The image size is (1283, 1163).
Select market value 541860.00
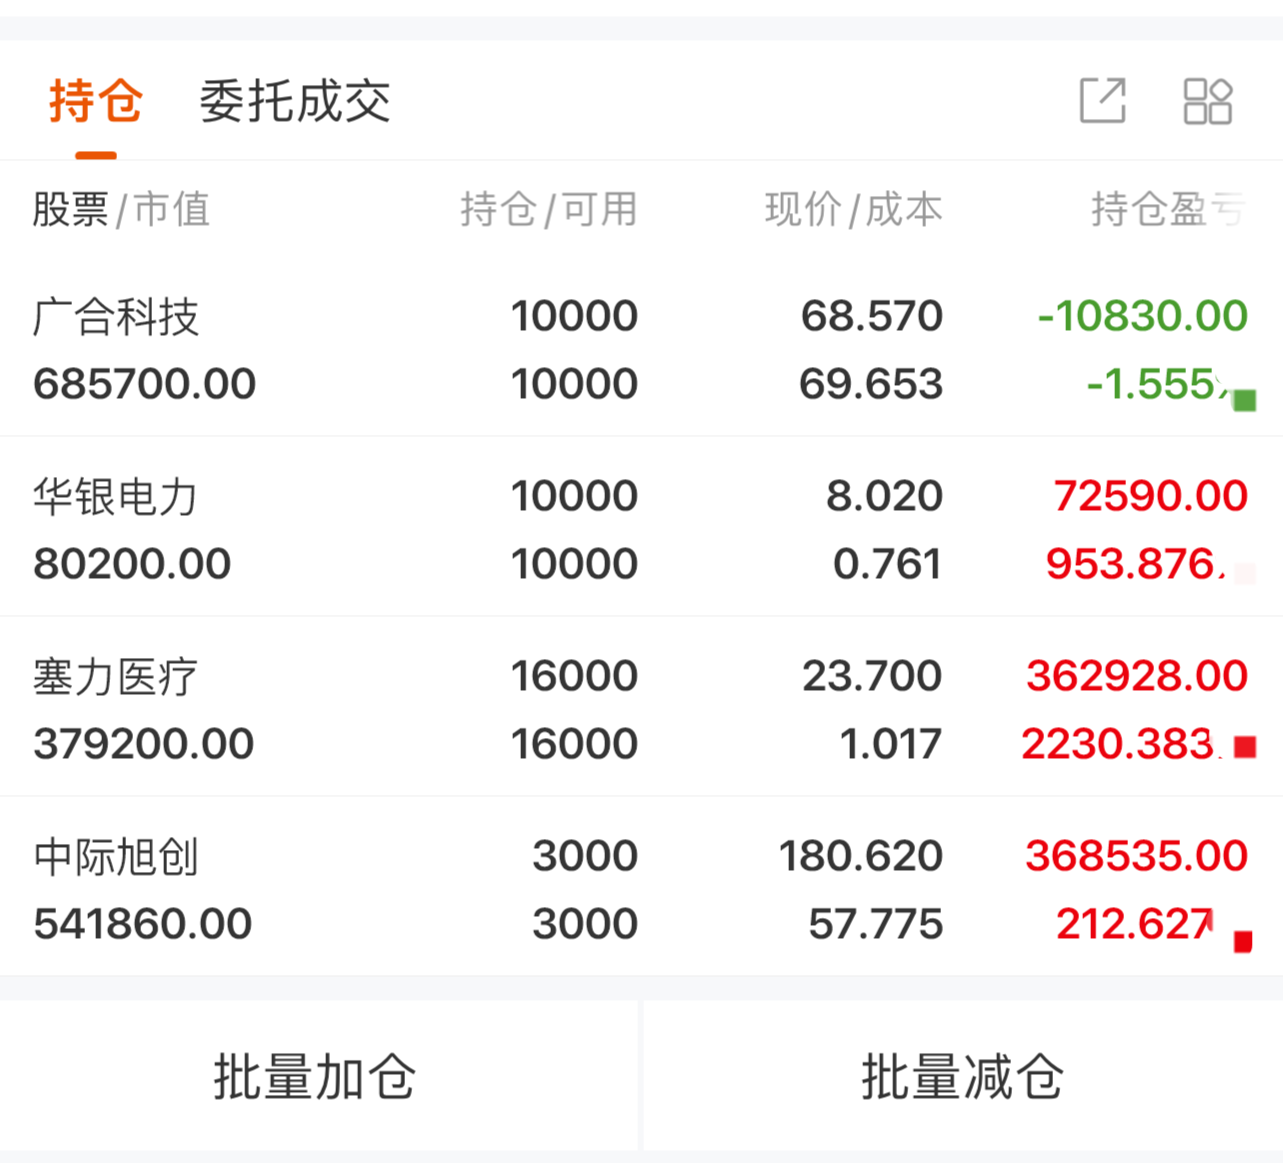point(143,924)
